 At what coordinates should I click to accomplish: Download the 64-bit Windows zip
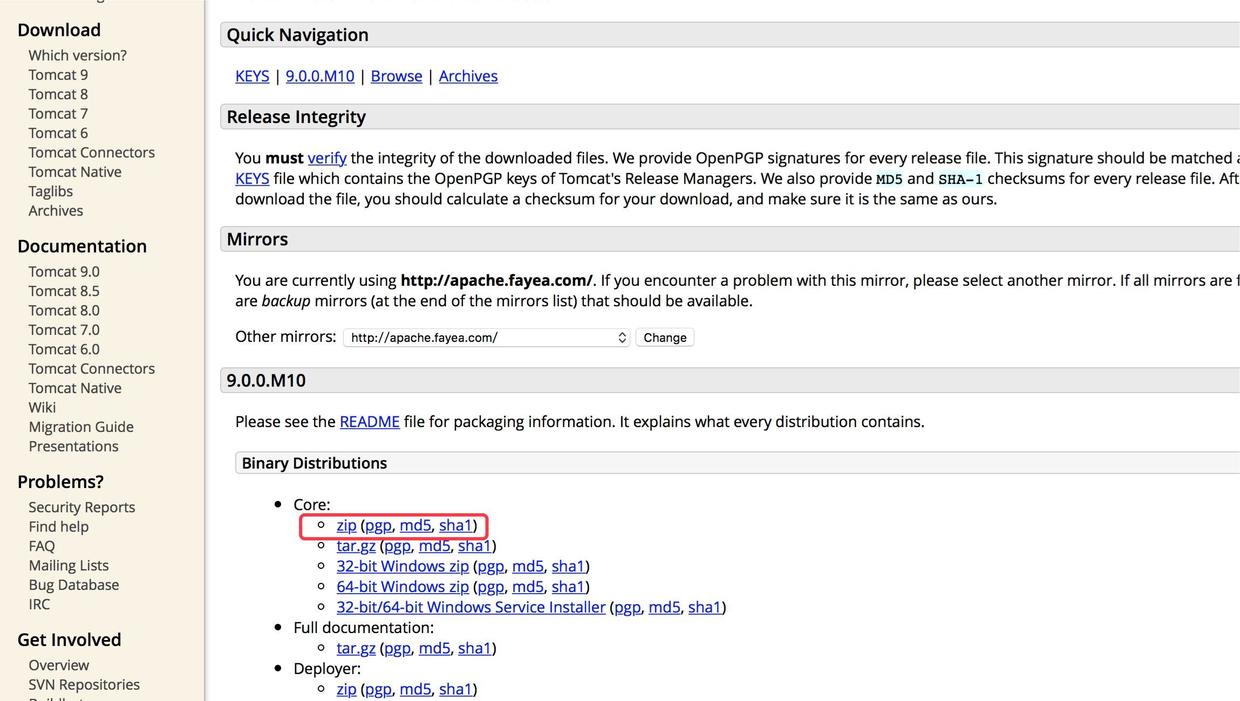402,587
